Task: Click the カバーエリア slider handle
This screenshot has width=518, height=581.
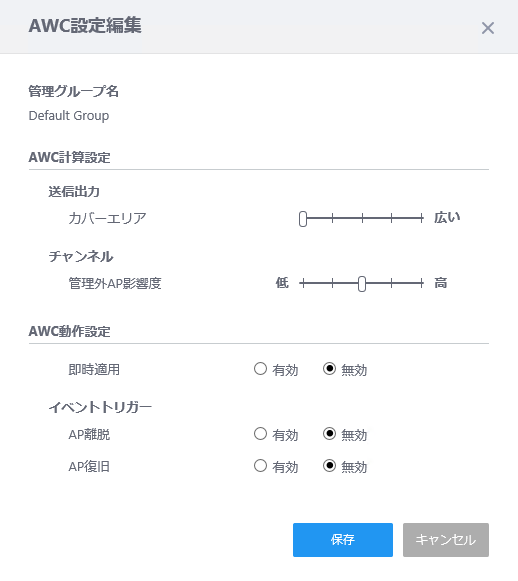Action: (x=303, y=219)
